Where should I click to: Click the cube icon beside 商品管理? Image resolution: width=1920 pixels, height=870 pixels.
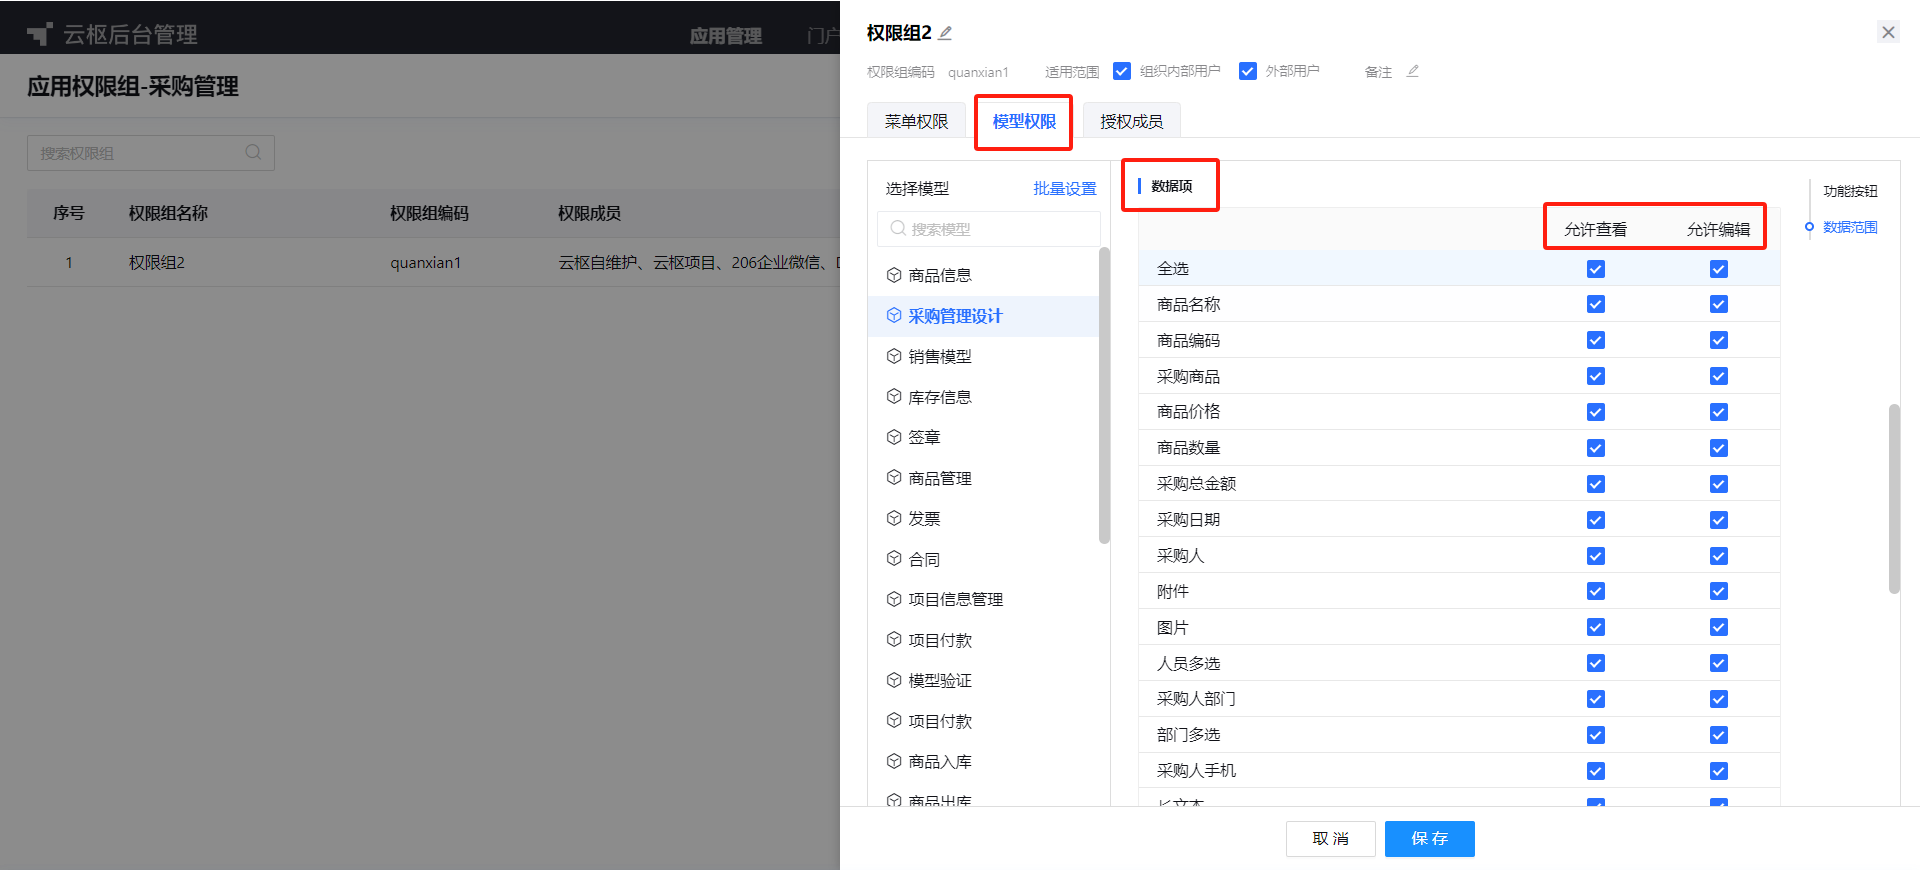coord(894,478)
